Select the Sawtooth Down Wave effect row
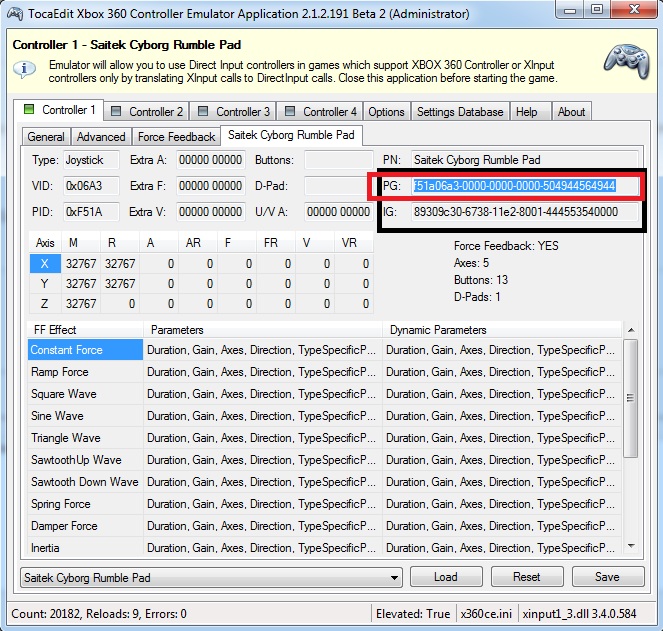This screenshot has width=663, height=631. [324, 482]
